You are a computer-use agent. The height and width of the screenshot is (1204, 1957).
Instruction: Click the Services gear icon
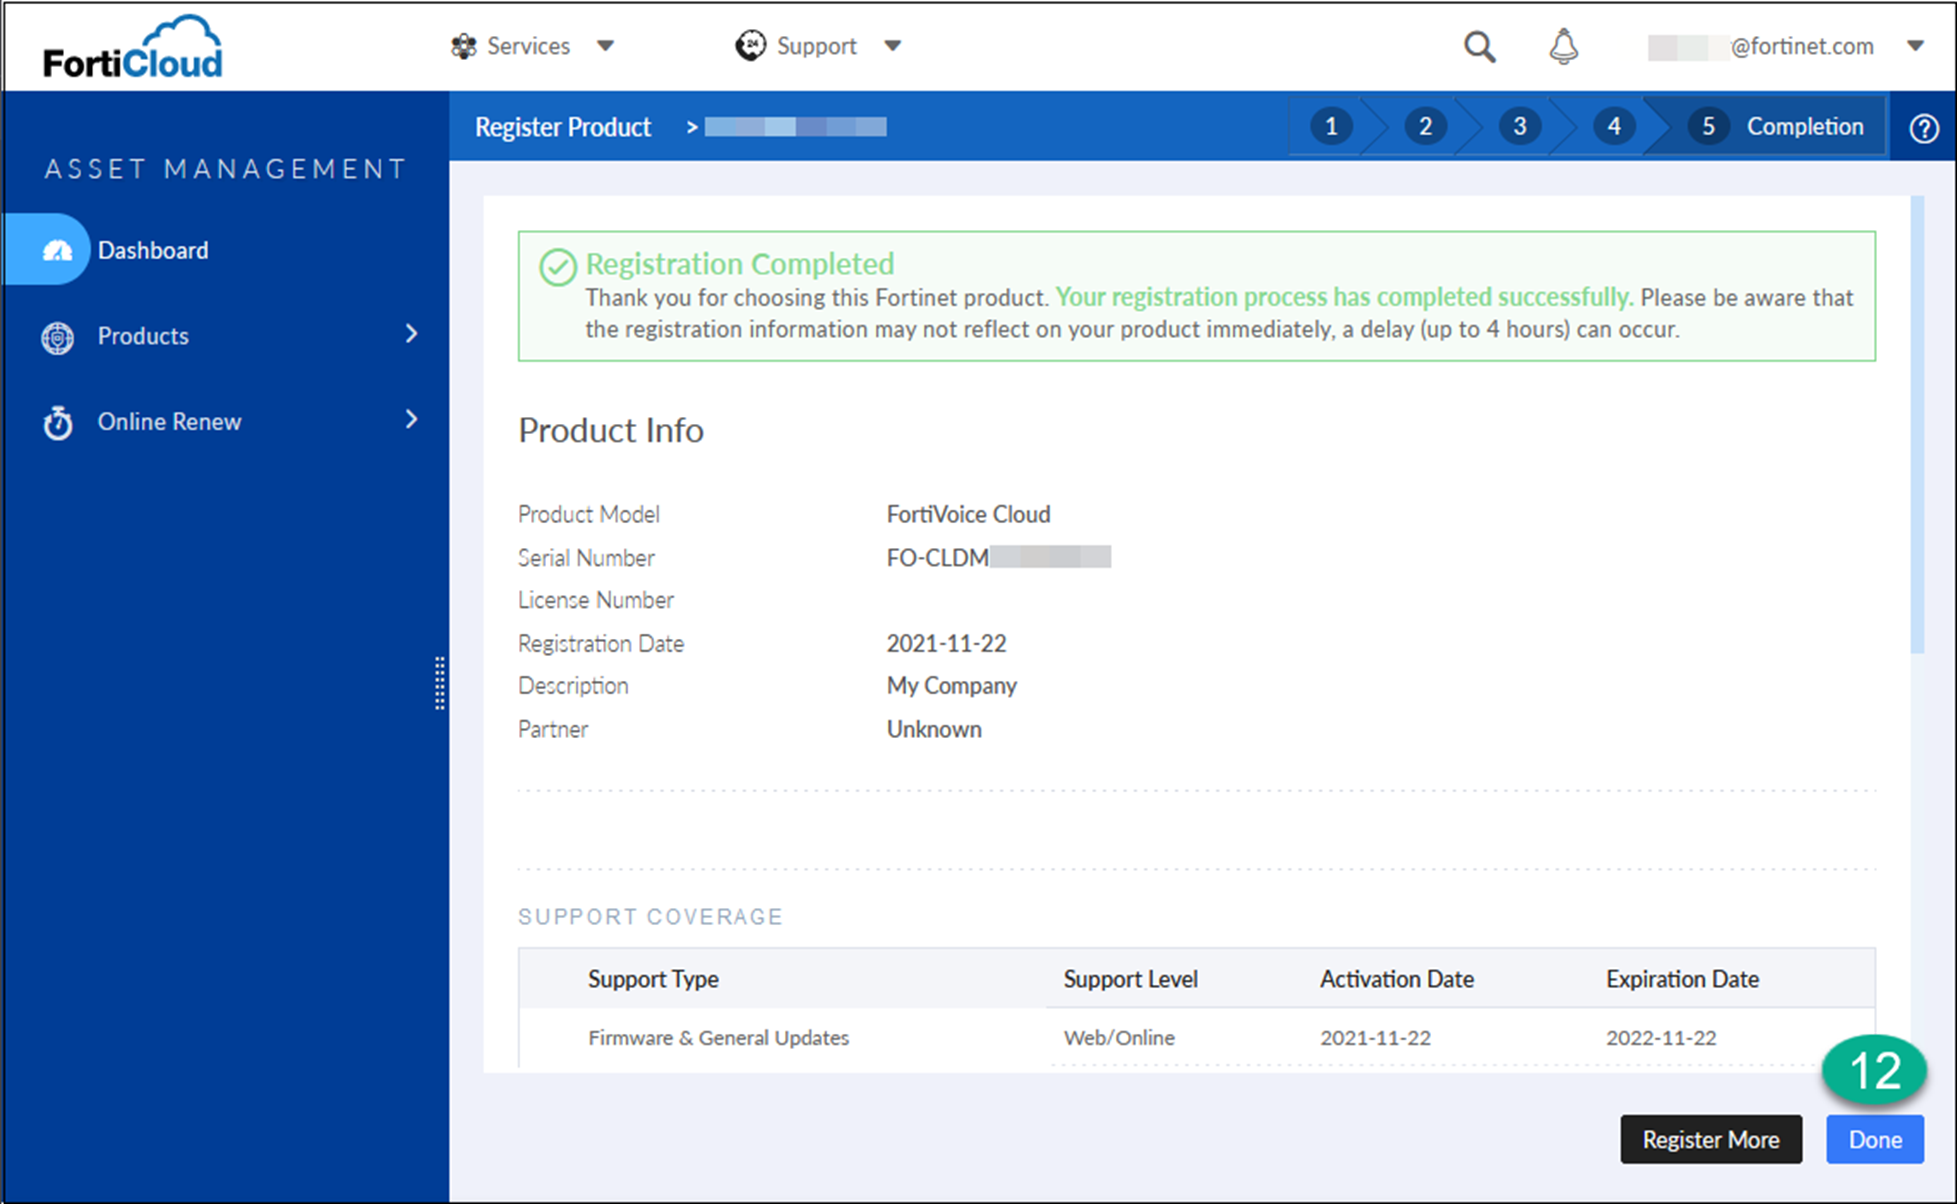(463, 46)
